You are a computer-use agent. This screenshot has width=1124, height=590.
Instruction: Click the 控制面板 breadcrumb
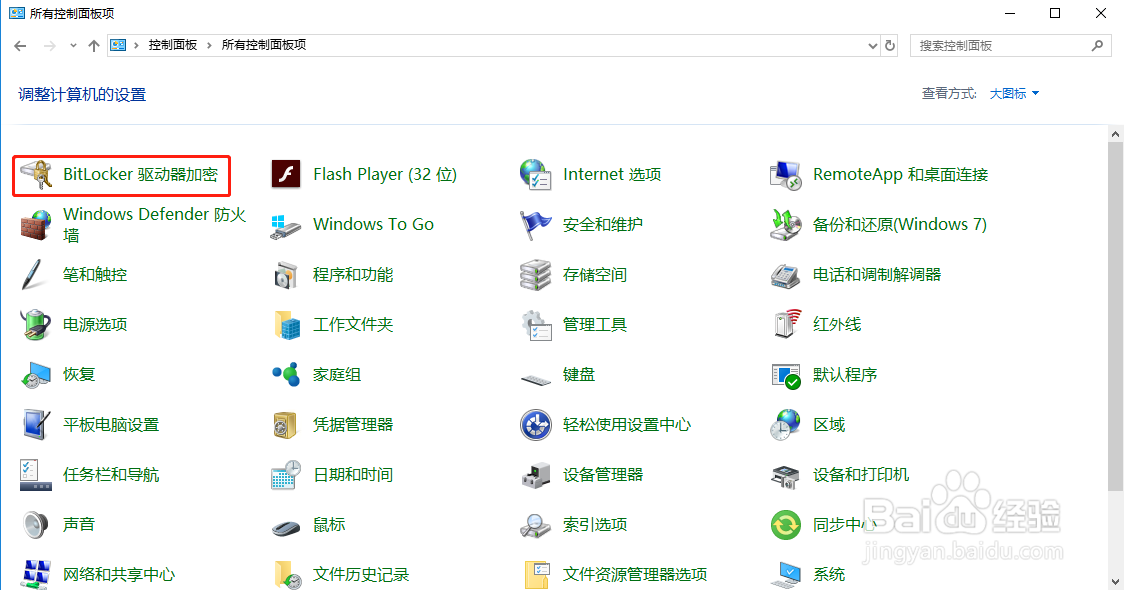pyautogui.click(x=173, y=45)
